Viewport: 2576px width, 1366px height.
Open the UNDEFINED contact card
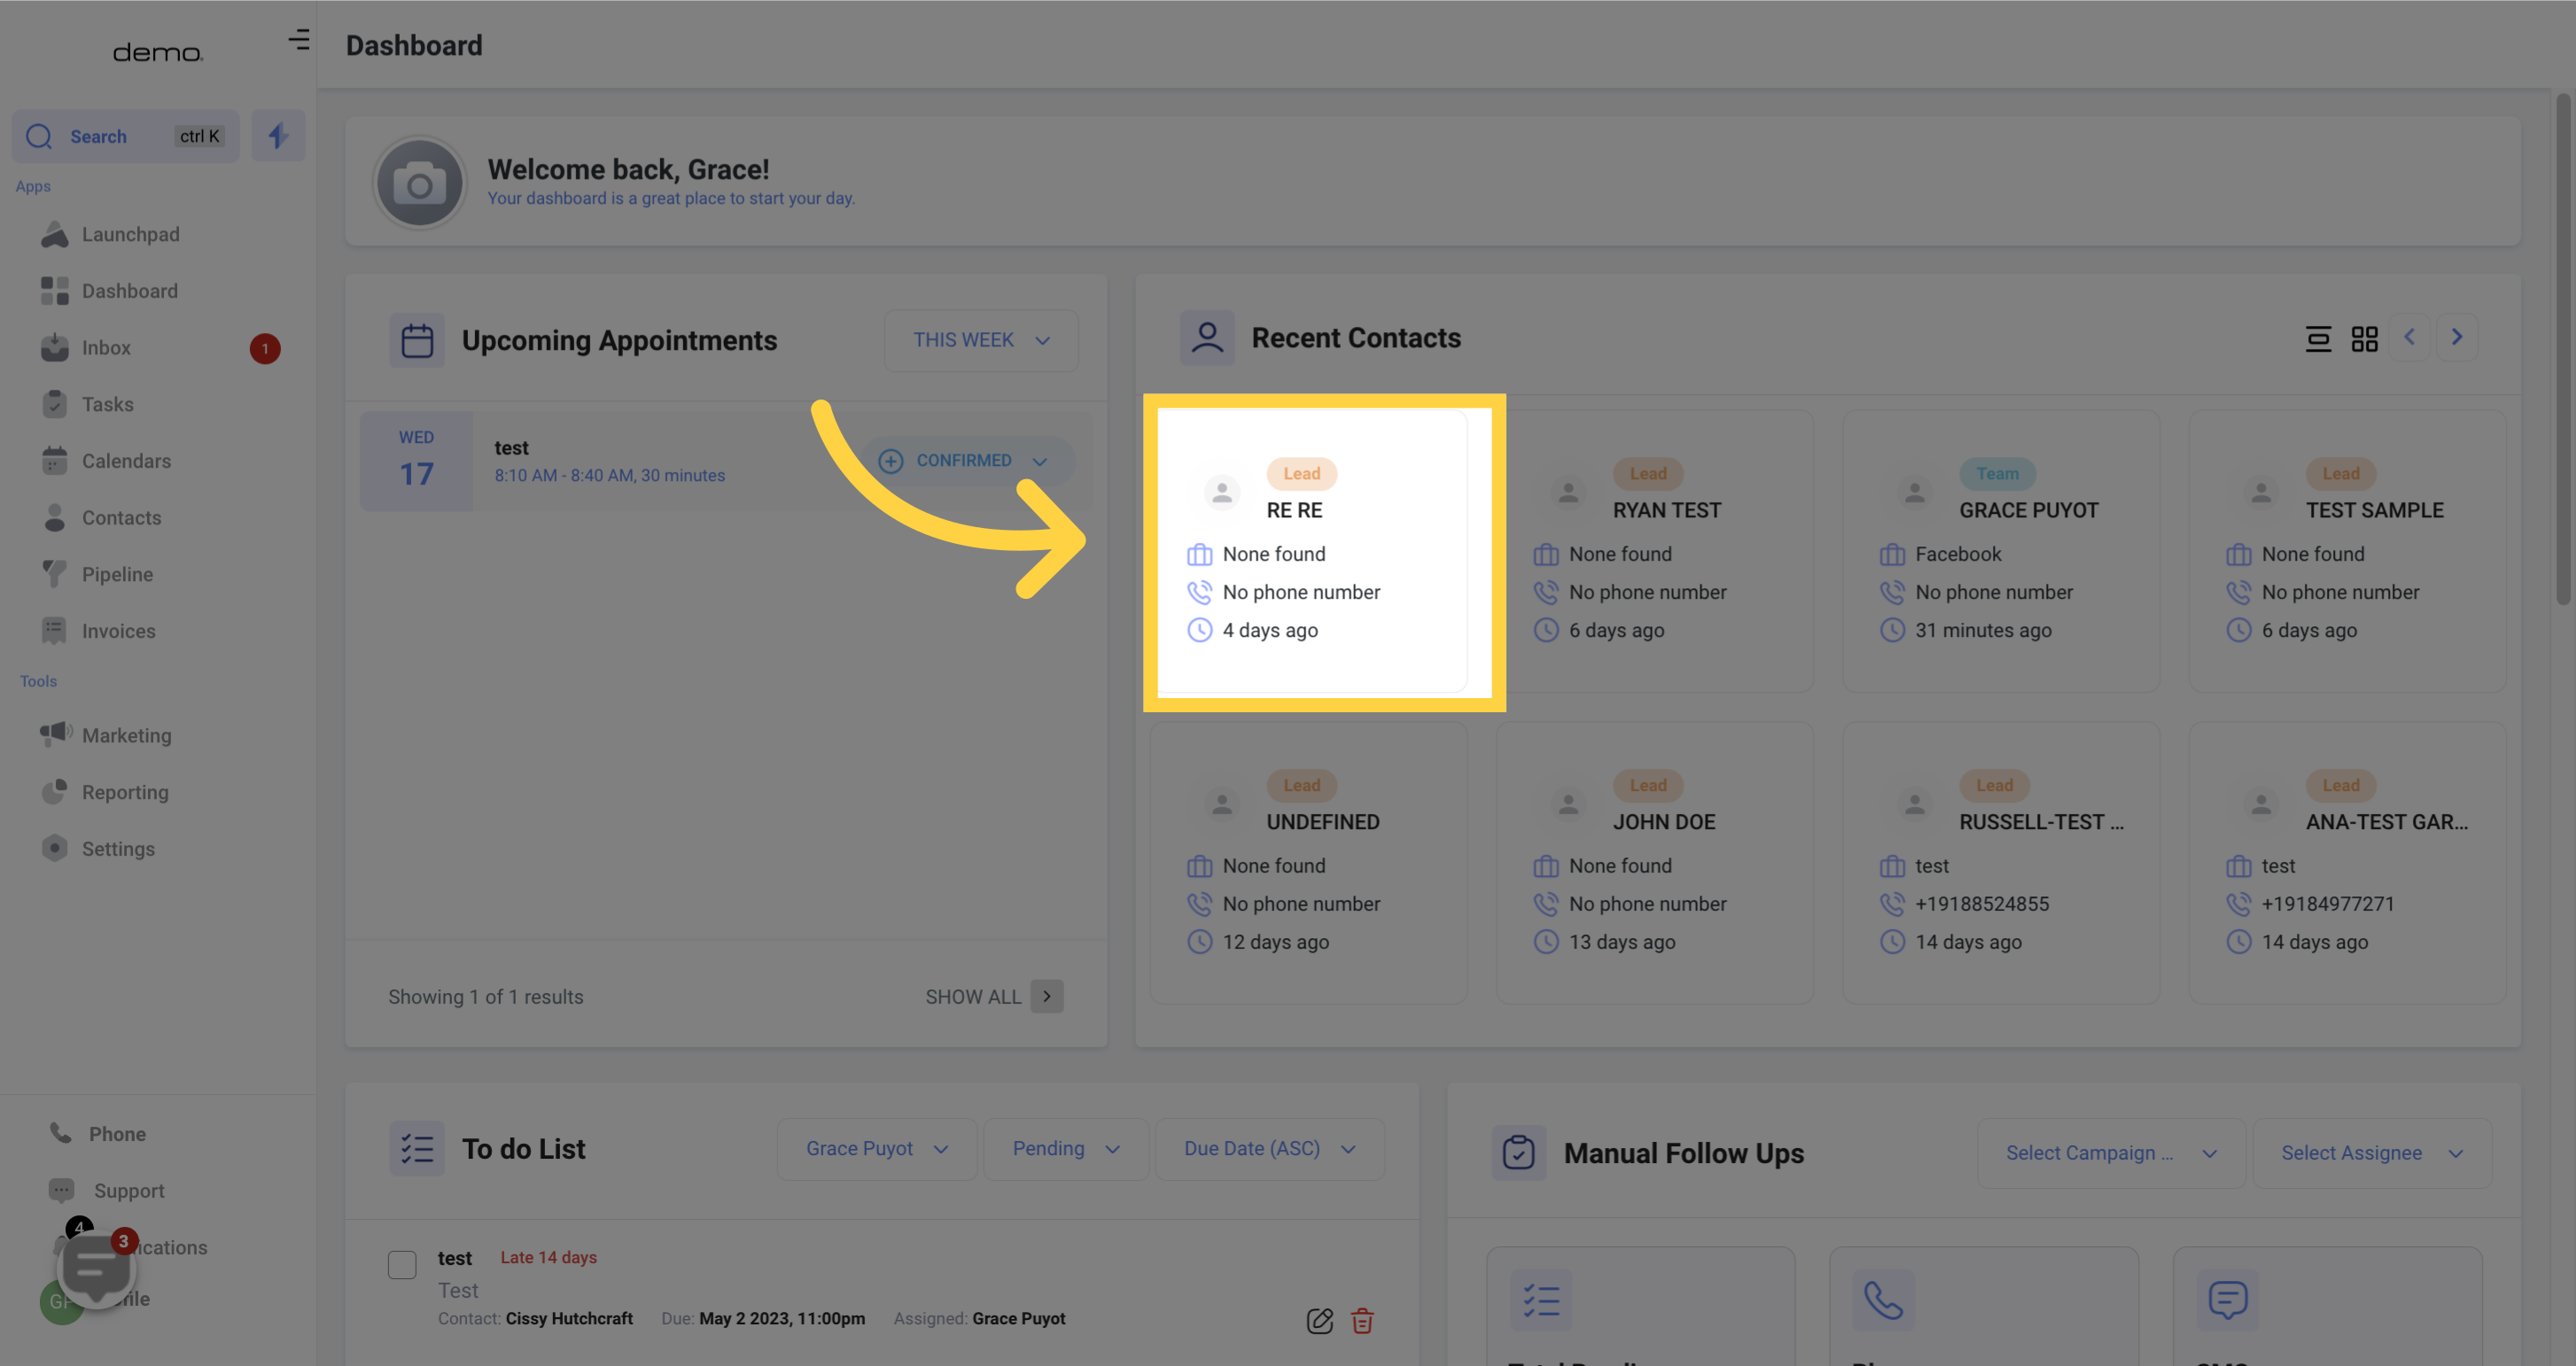coord(1309,863)
